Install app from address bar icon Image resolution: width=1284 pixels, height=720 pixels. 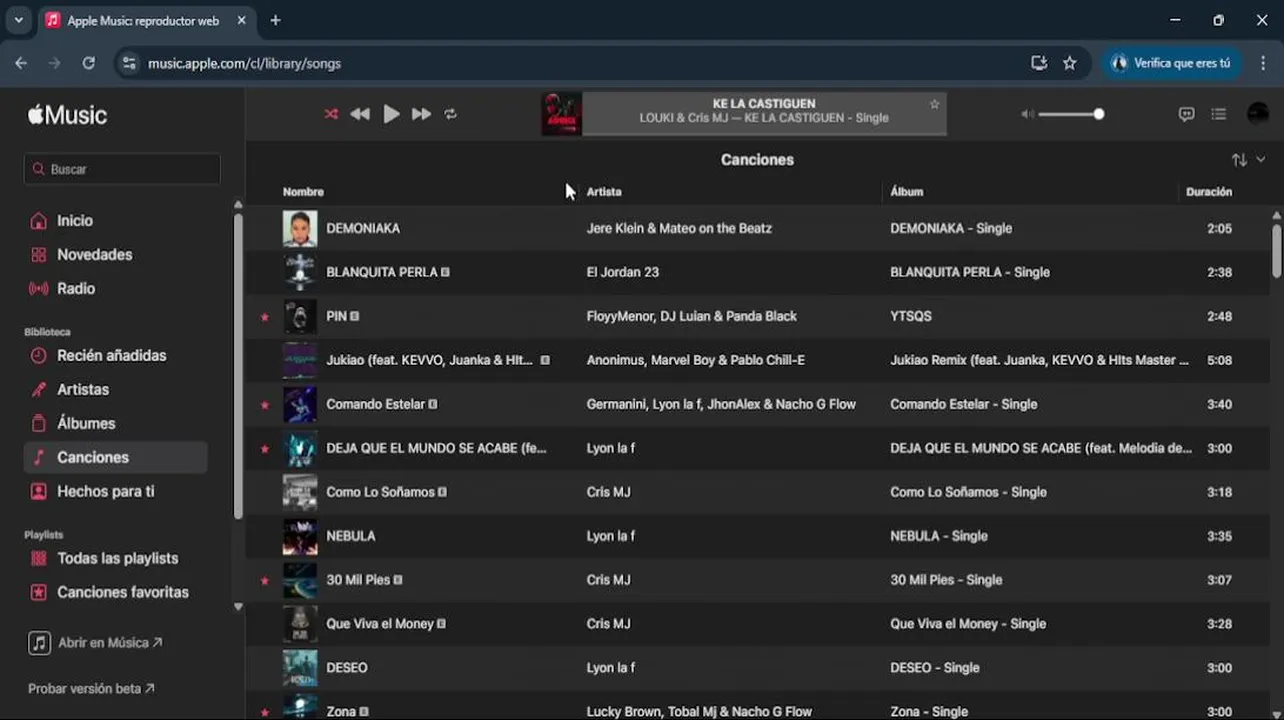pos(1039,63)
